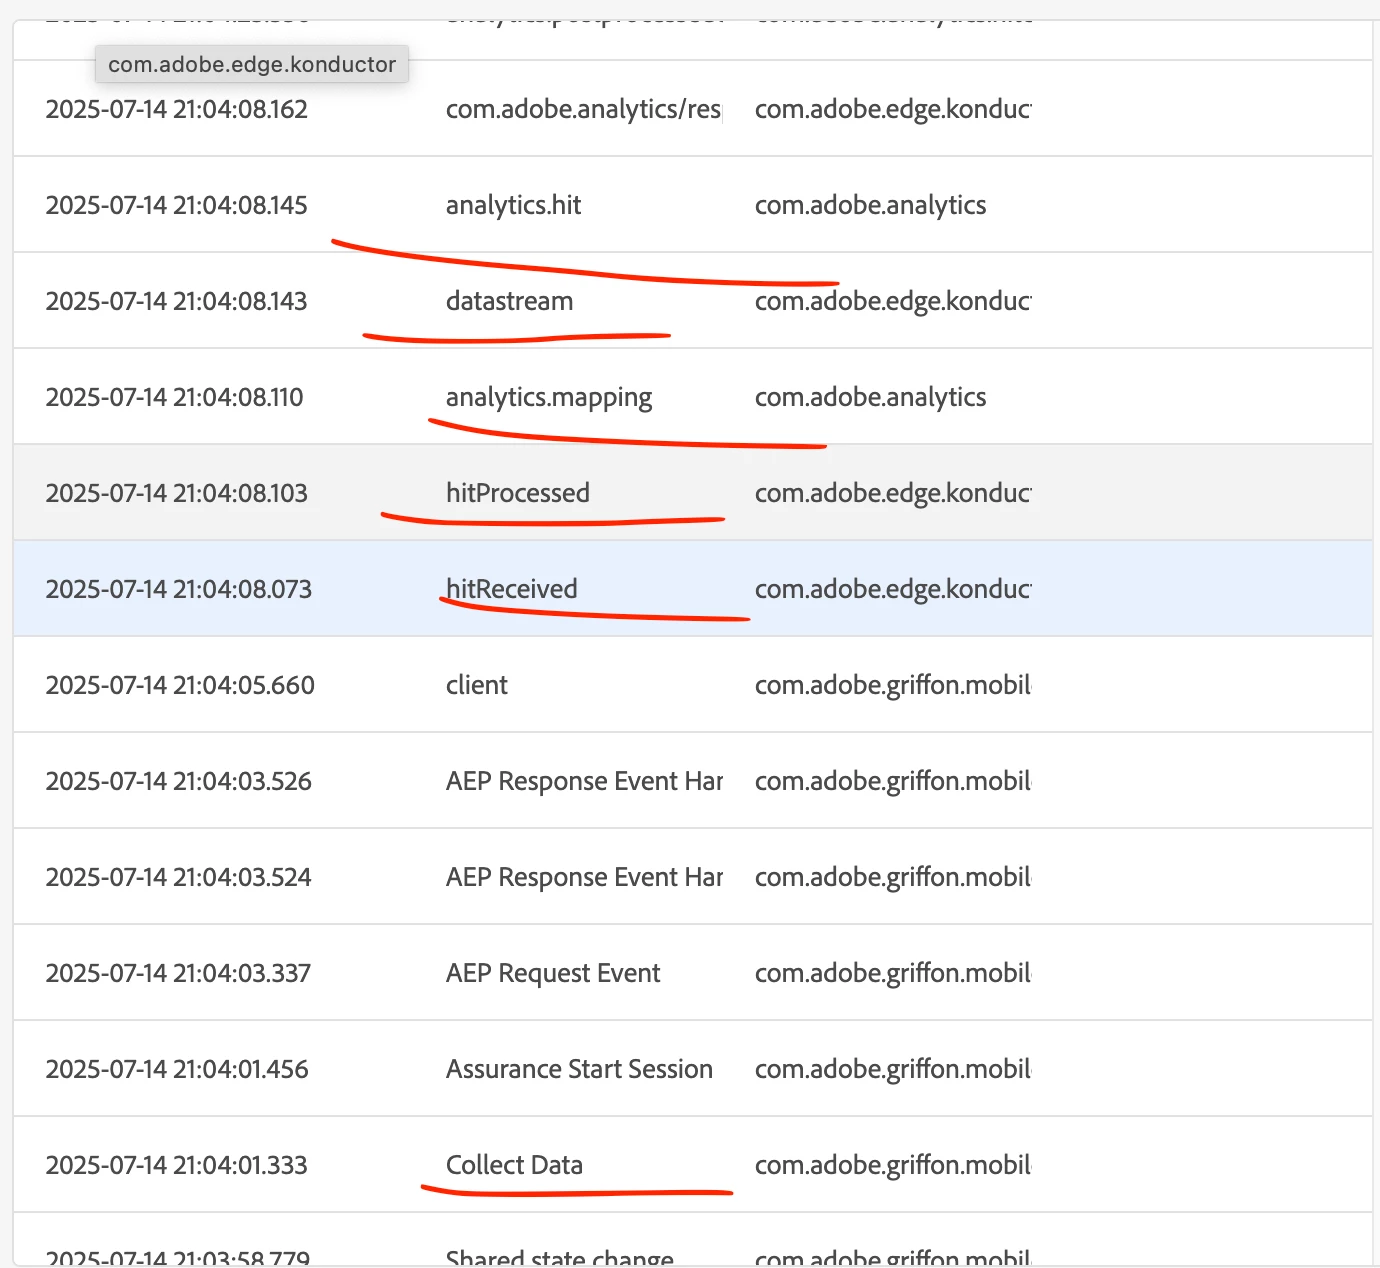This screenshot has height=1268, width=1380.
Task: Select timestamp 2025-07-14 21:04:03.524
Action: pyautogui.click(x=178, y=877)
